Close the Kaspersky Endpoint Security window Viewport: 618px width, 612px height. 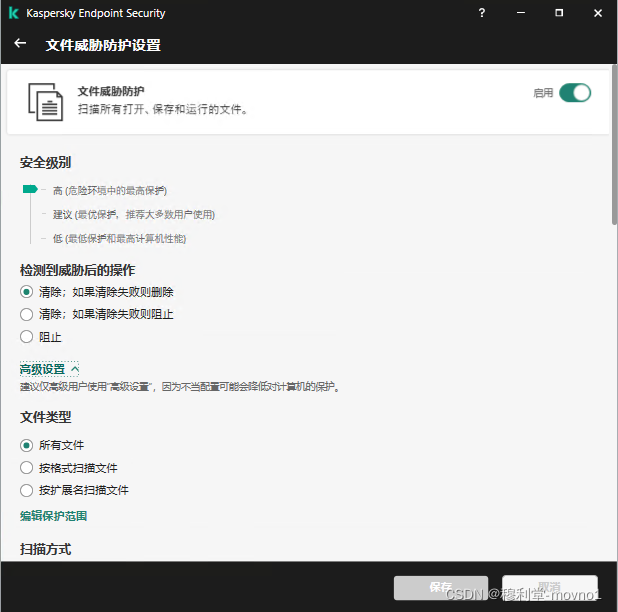[x=598, y=13]
